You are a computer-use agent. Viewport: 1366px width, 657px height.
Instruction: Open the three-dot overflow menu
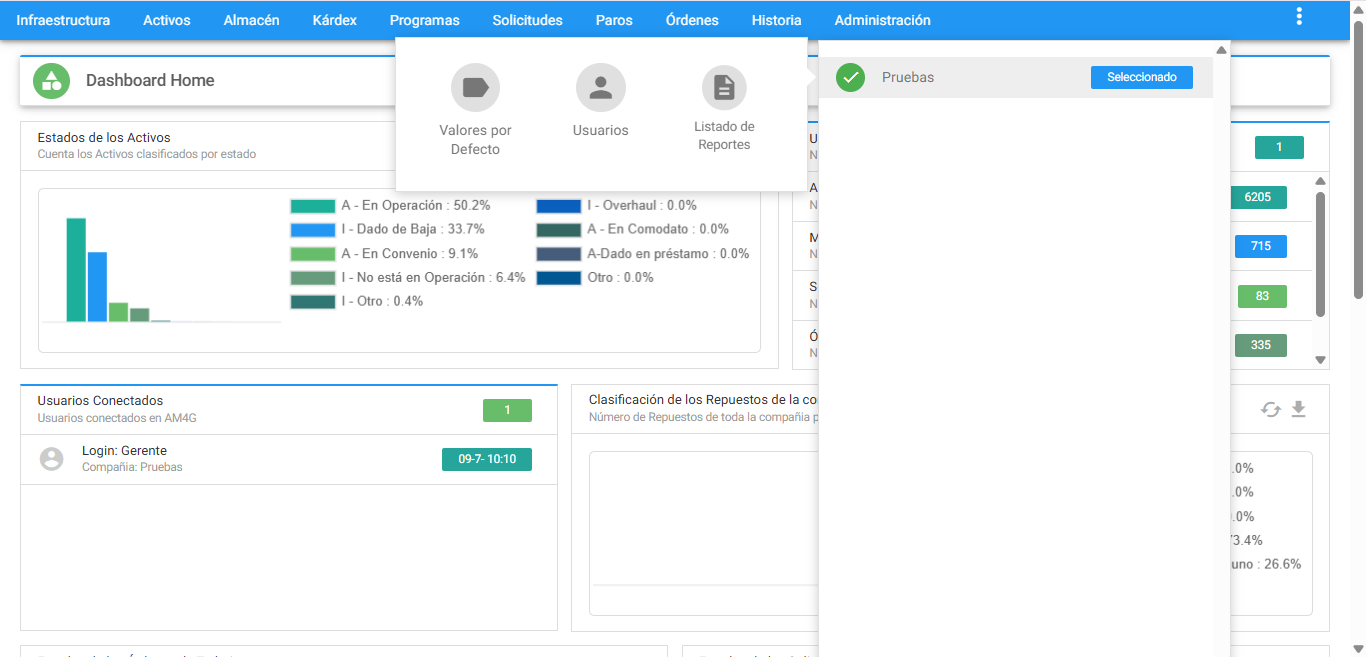pos(1299,16)
